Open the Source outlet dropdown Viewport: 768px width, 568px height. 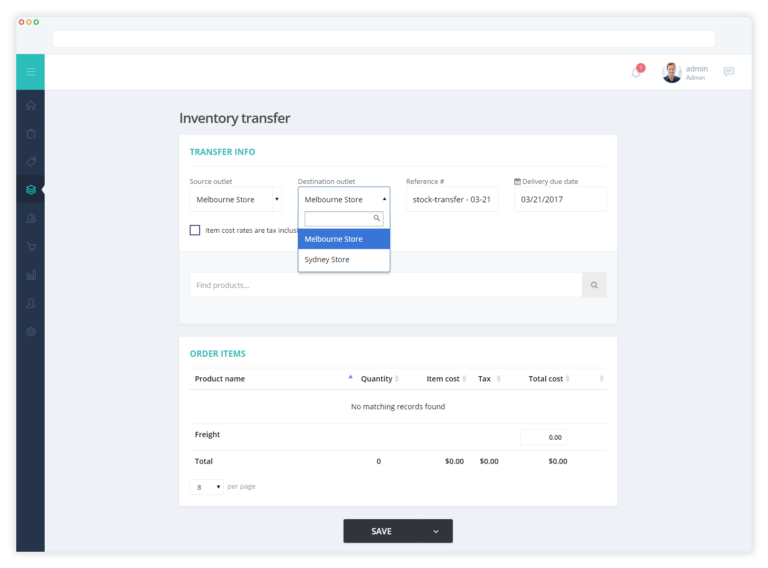236,199
